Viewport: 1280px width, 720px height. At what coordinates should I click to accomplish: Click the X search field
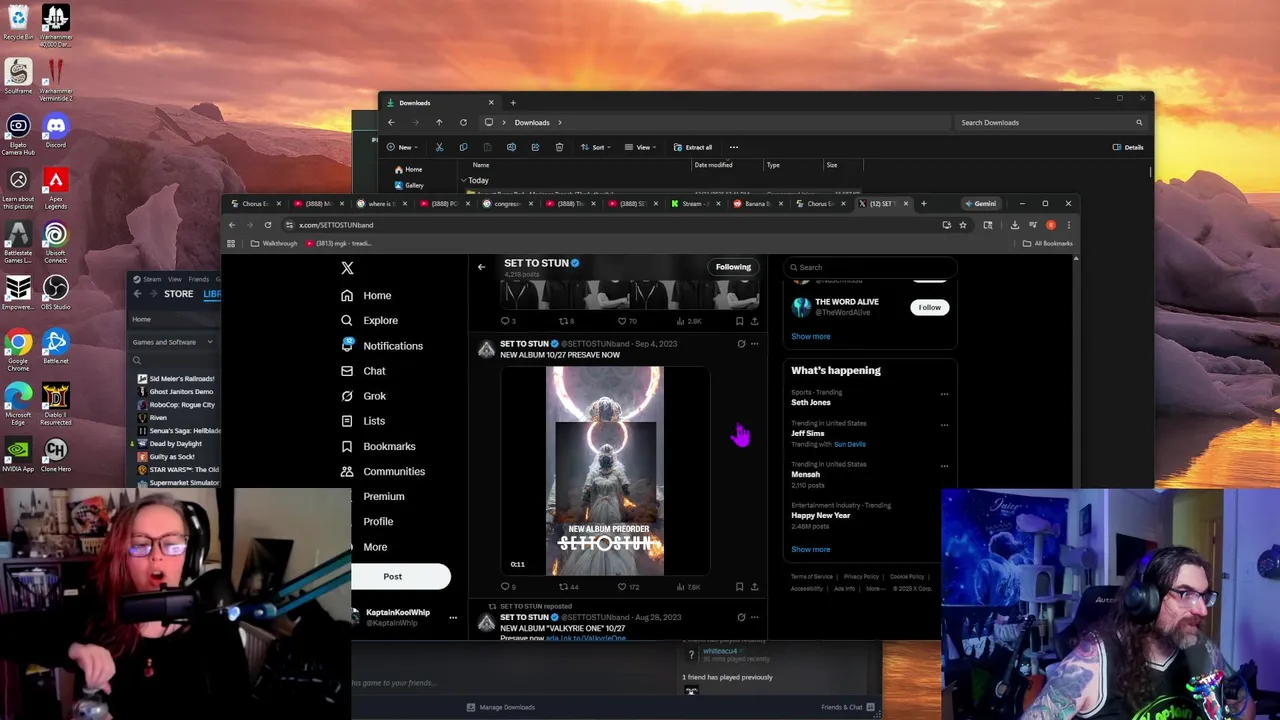coord(870,267)
